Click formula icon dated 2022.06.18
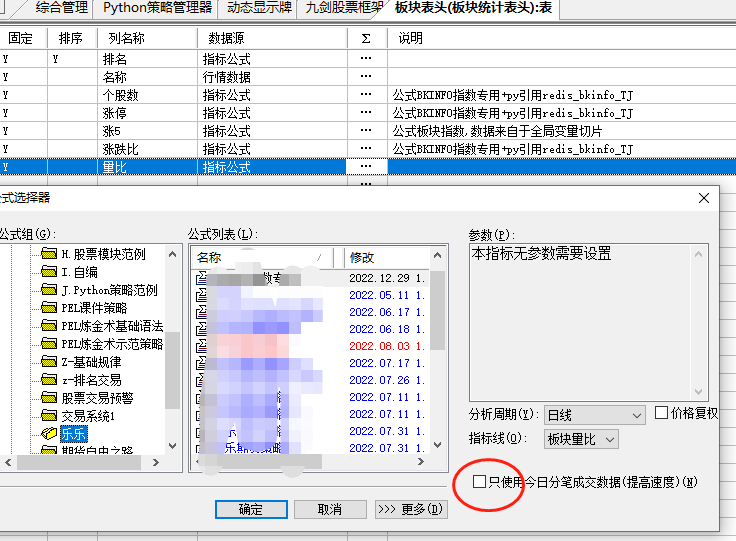The height and width of the screenshot is (541, 736). click(x=201, y=329)
